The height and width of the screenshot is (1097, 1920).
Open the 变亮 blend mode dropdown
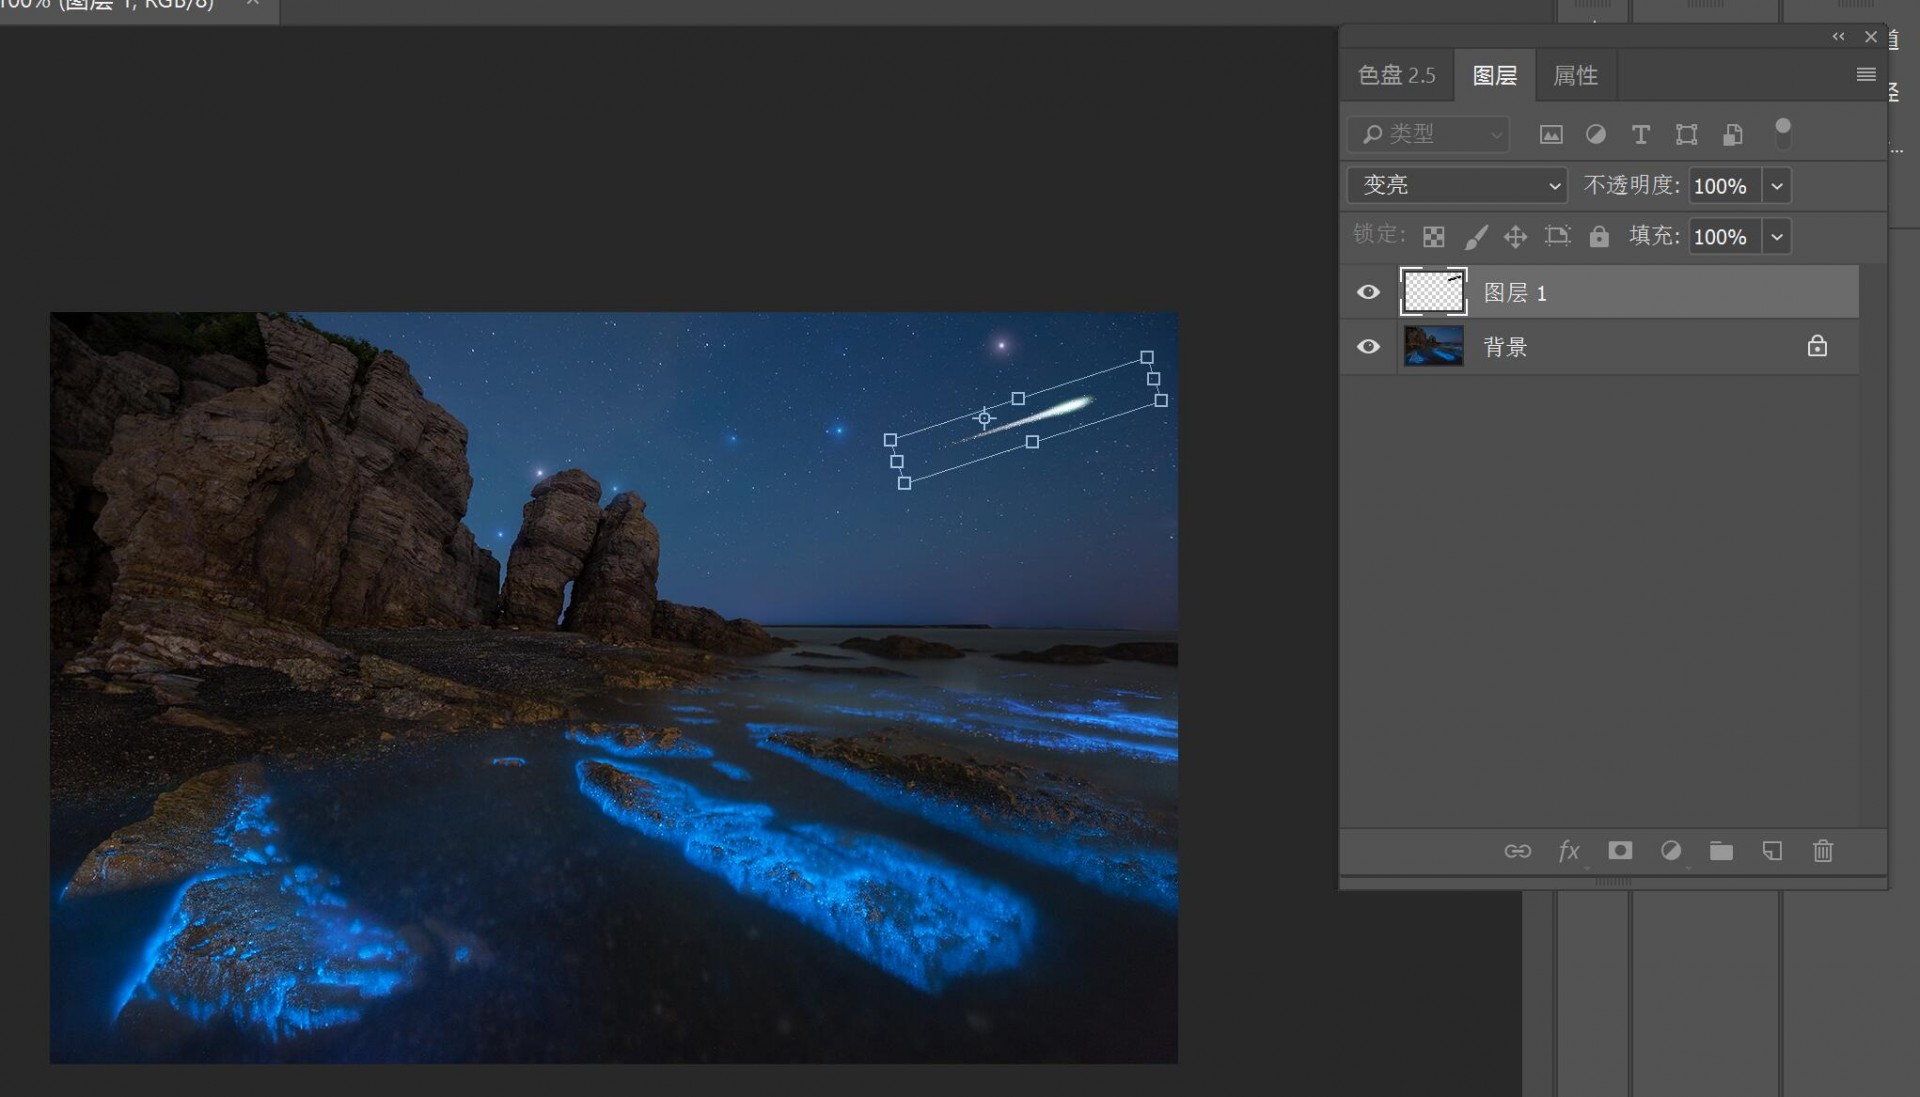pos(1457,185)
